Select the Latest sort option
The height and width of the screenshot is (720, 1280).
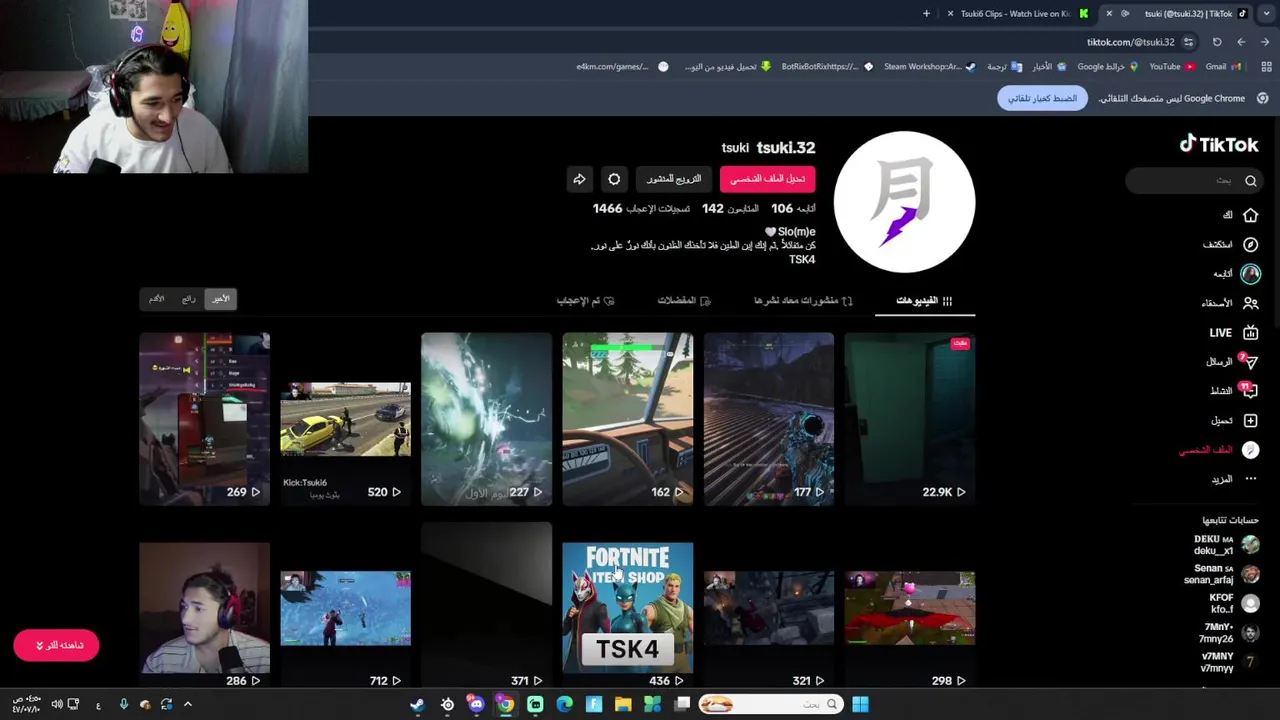coord(220,299)
